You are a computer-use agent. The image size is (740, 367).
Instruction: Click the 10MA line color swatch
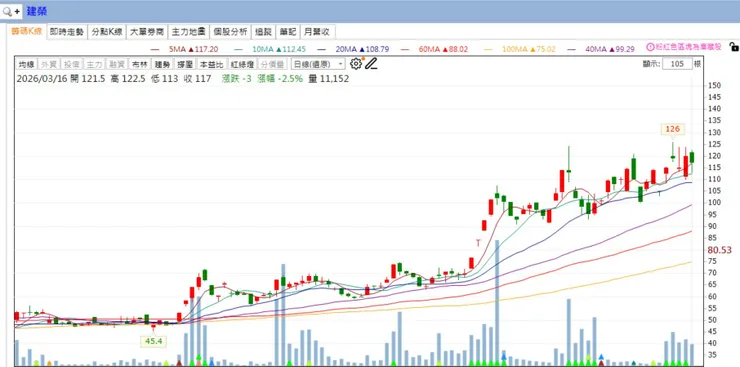[238, 49]
